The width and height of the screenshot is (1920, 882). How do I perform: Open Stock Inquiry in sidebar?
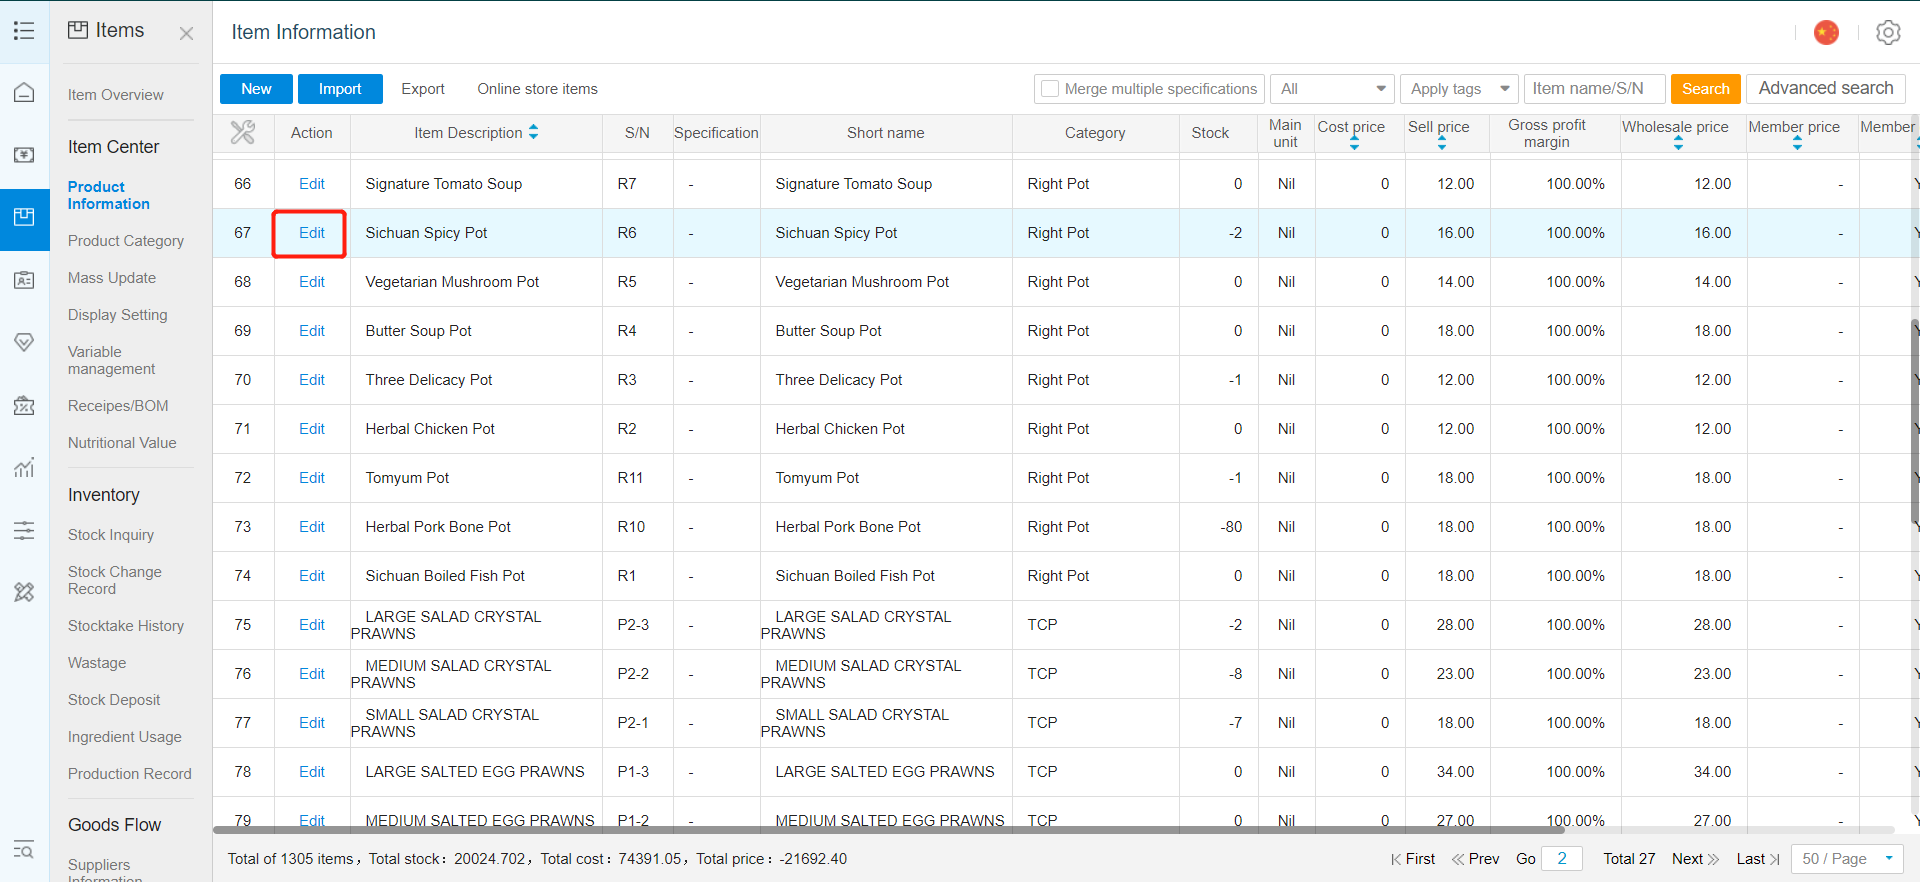pos(111,535)
